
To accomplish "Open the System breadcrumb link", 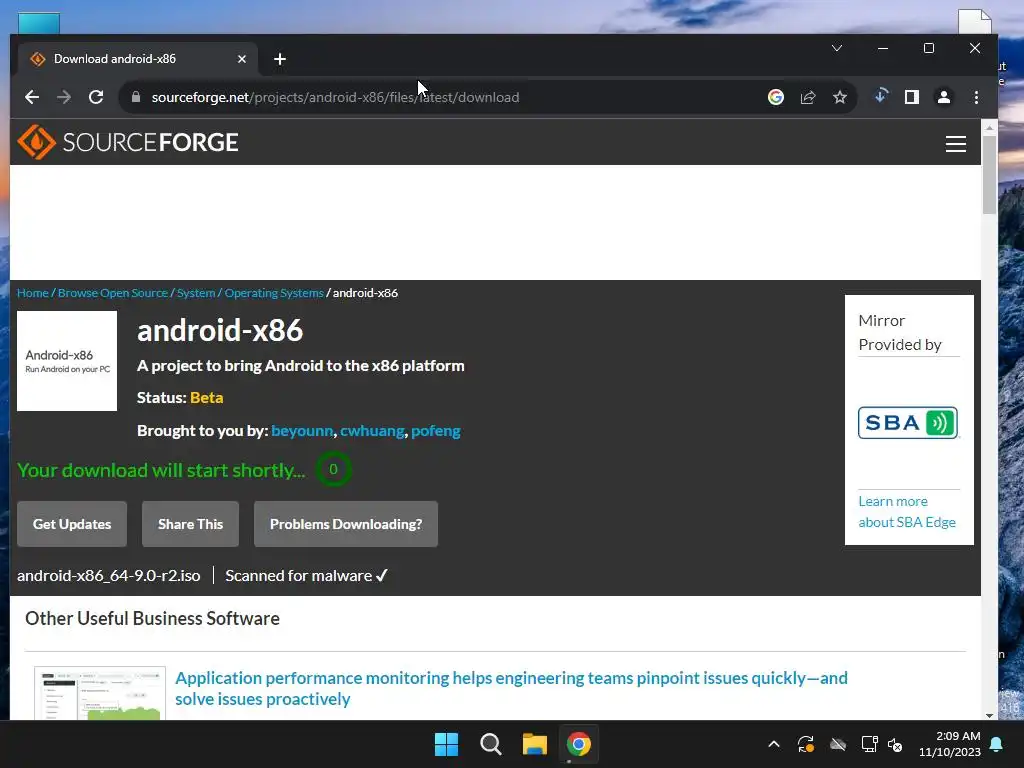I will [x=196, y=293].
